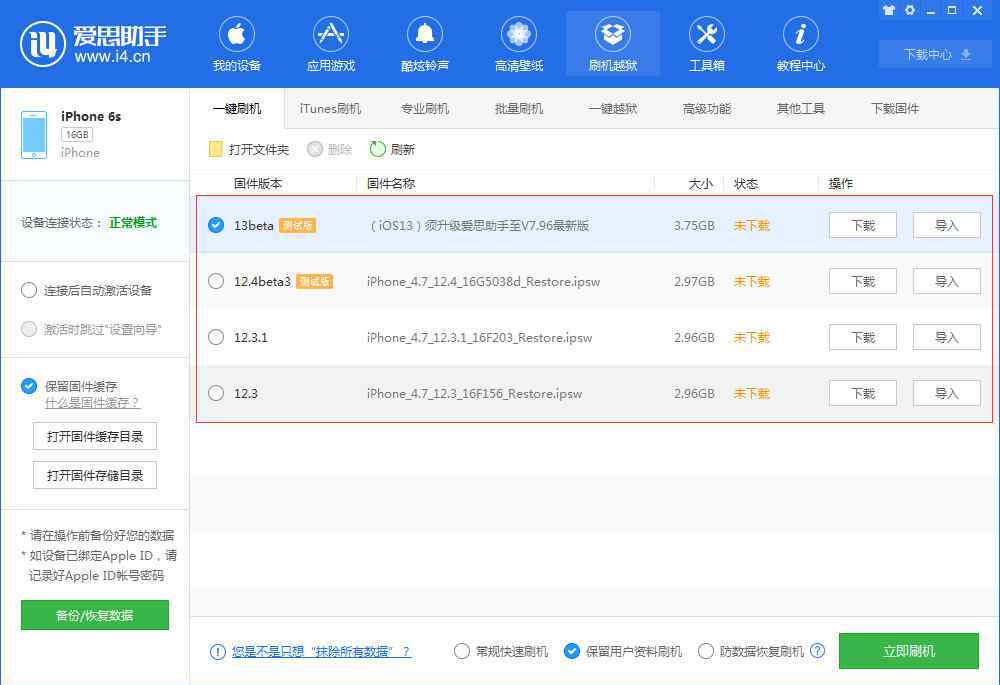Choose 常规快速刷机 mode
Viewport: 1000px width, 685px height.
(462, 651)
